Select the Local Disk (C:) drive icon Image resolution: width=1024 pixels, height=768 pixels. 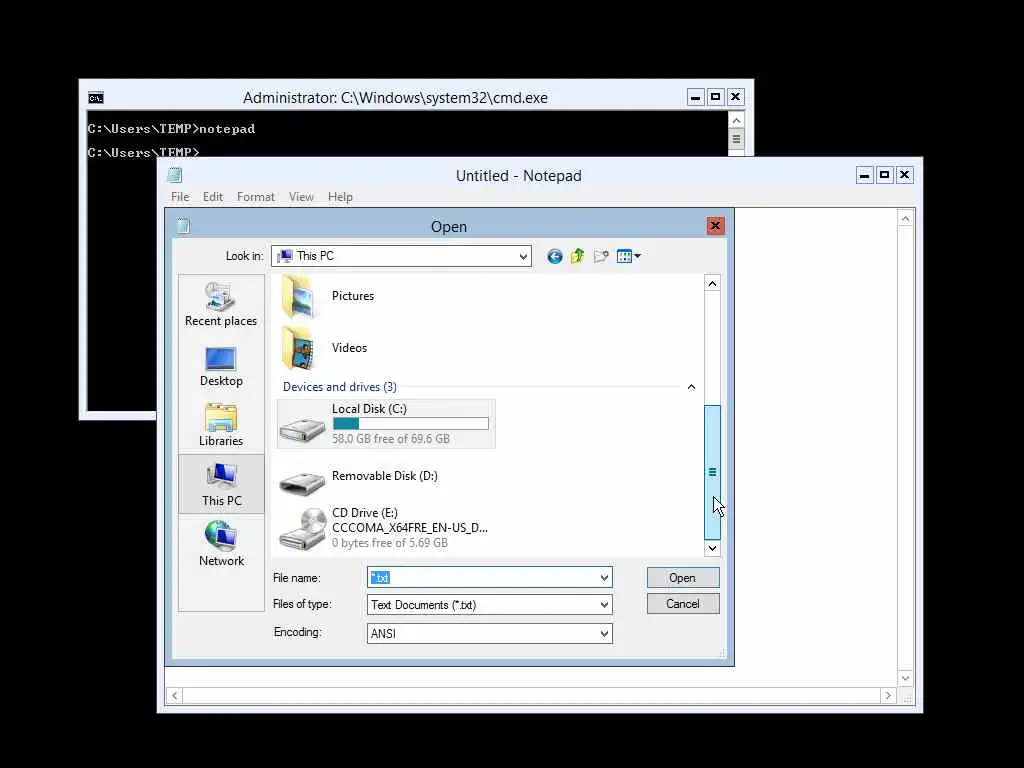point(302,428)
